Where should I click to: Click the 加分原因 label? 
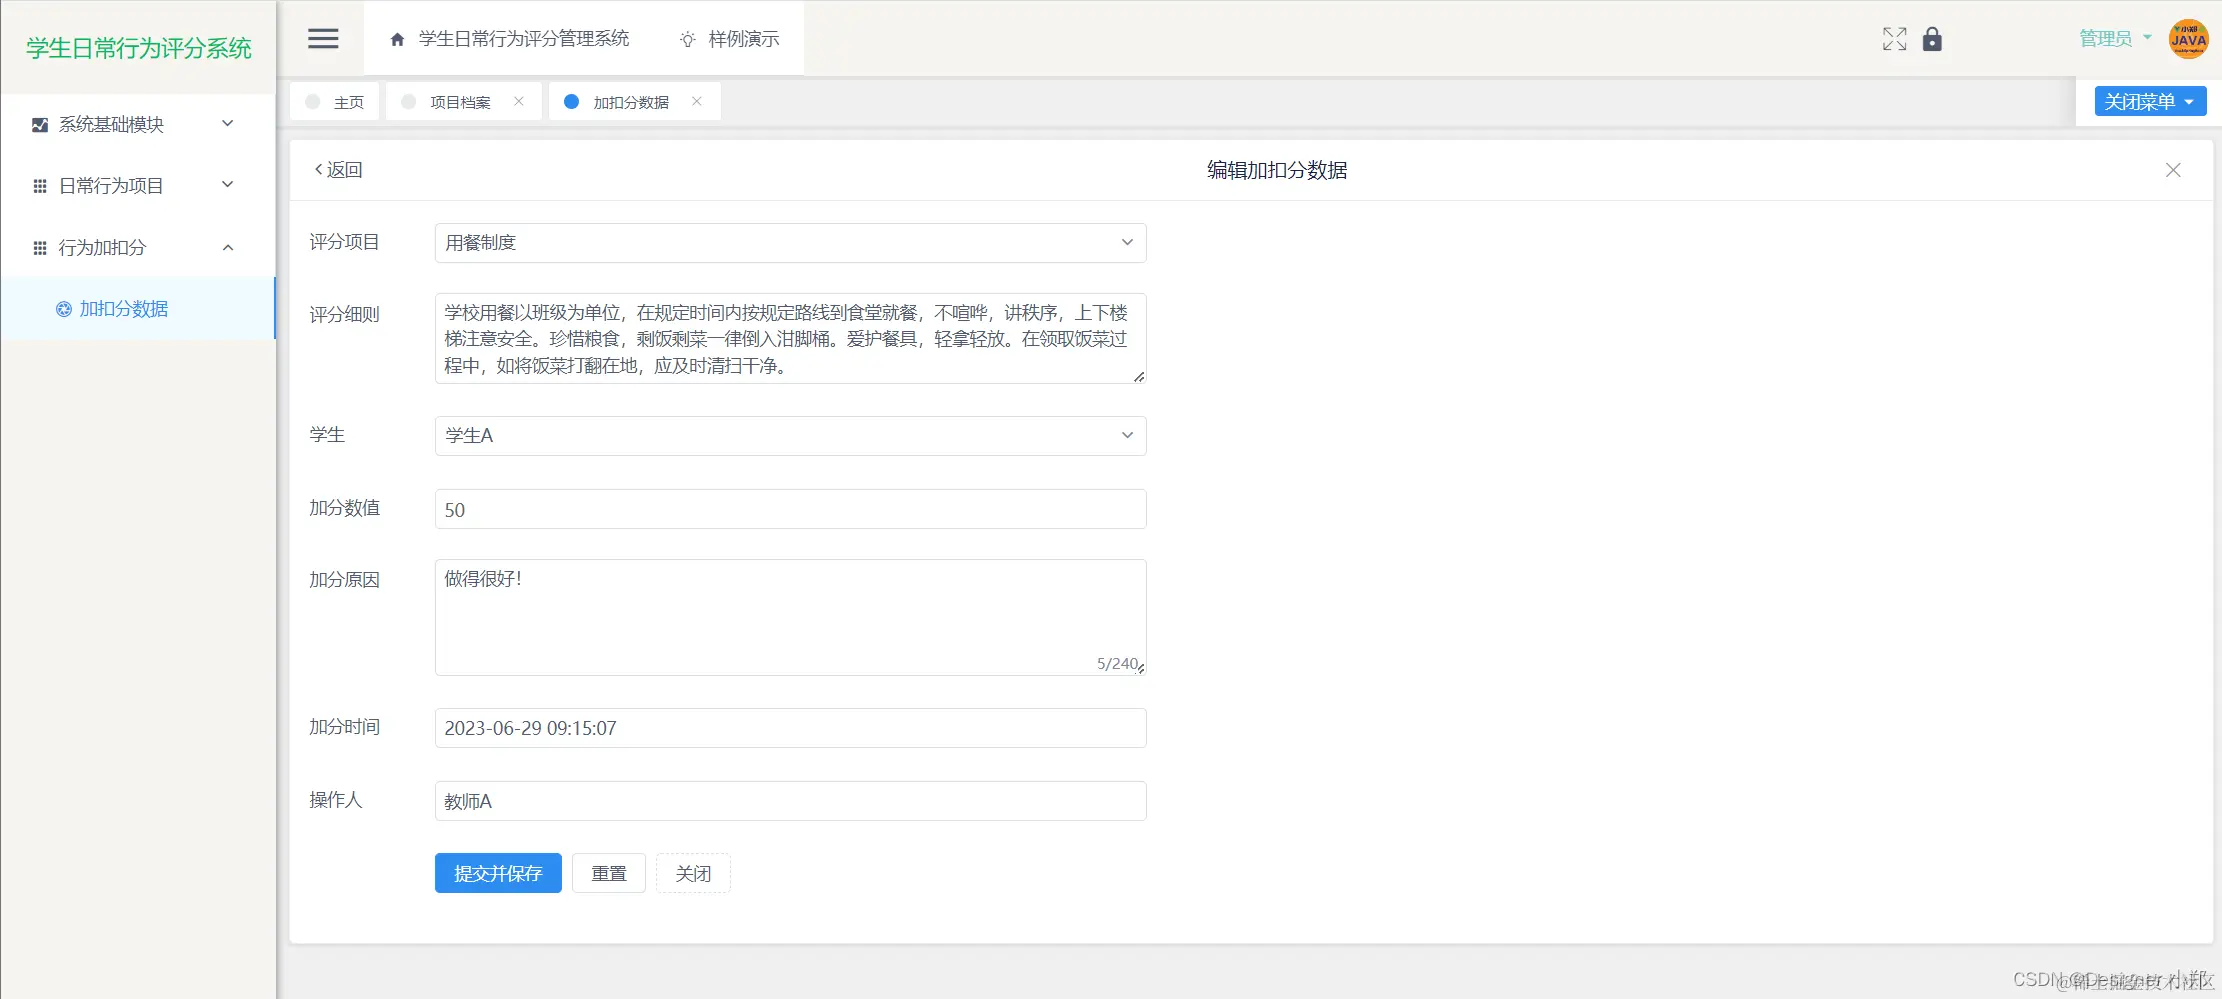(x=345, y=580)
